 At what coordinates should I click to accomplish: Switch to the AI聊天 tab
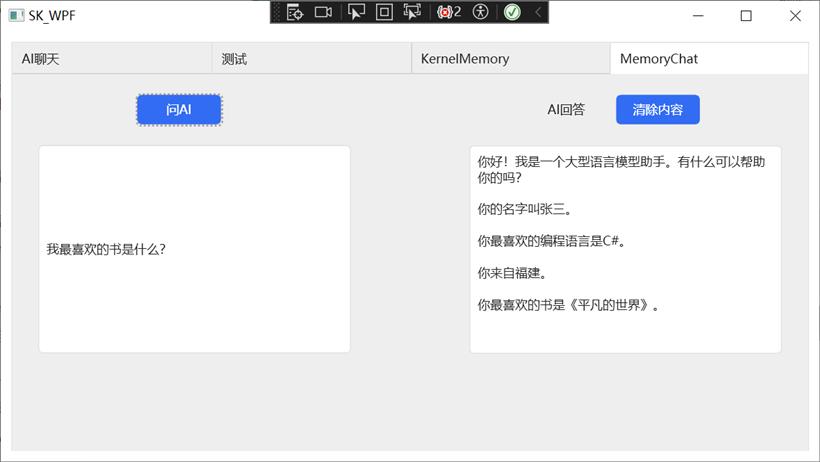tap(111, 59)
